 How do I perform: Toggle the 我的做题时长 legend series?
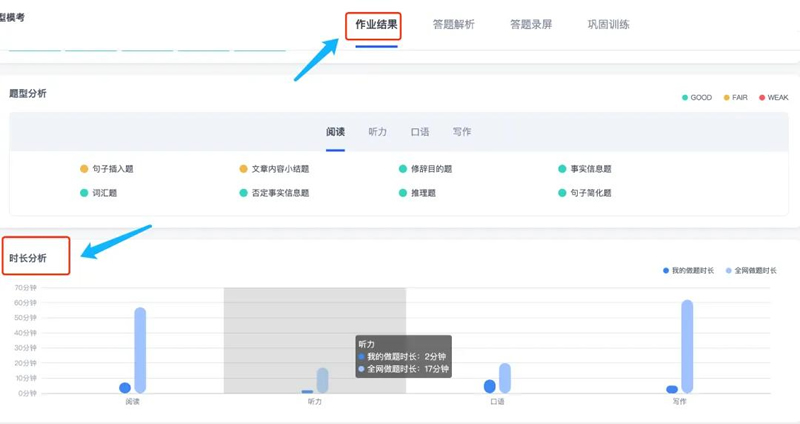[x=692, y=271]
